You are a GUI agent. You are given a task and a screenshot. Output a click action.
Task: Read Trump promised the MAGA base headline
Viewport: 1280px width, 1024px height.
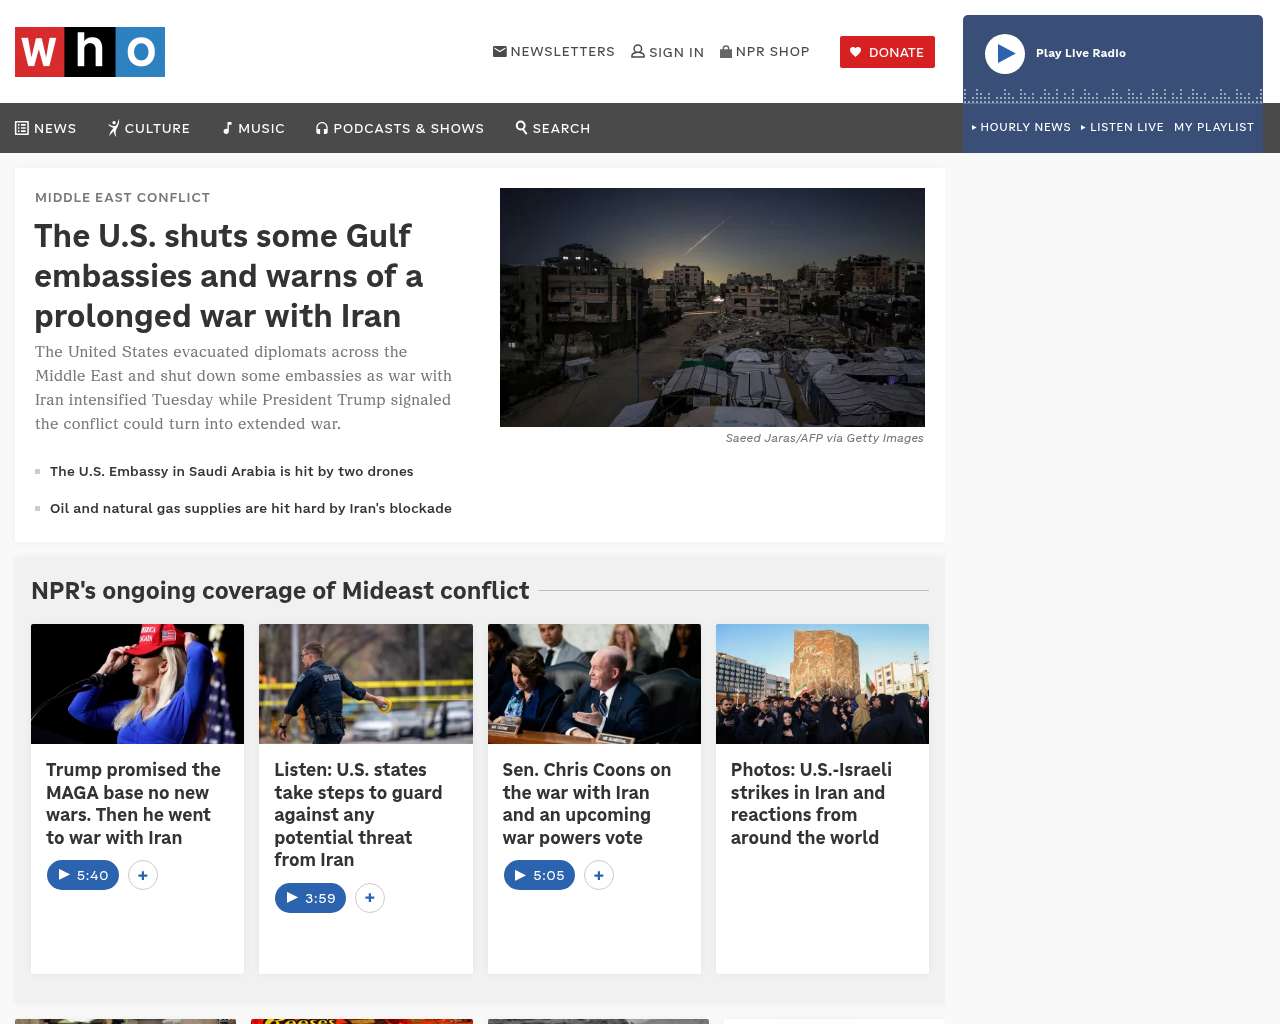[134, 803]
